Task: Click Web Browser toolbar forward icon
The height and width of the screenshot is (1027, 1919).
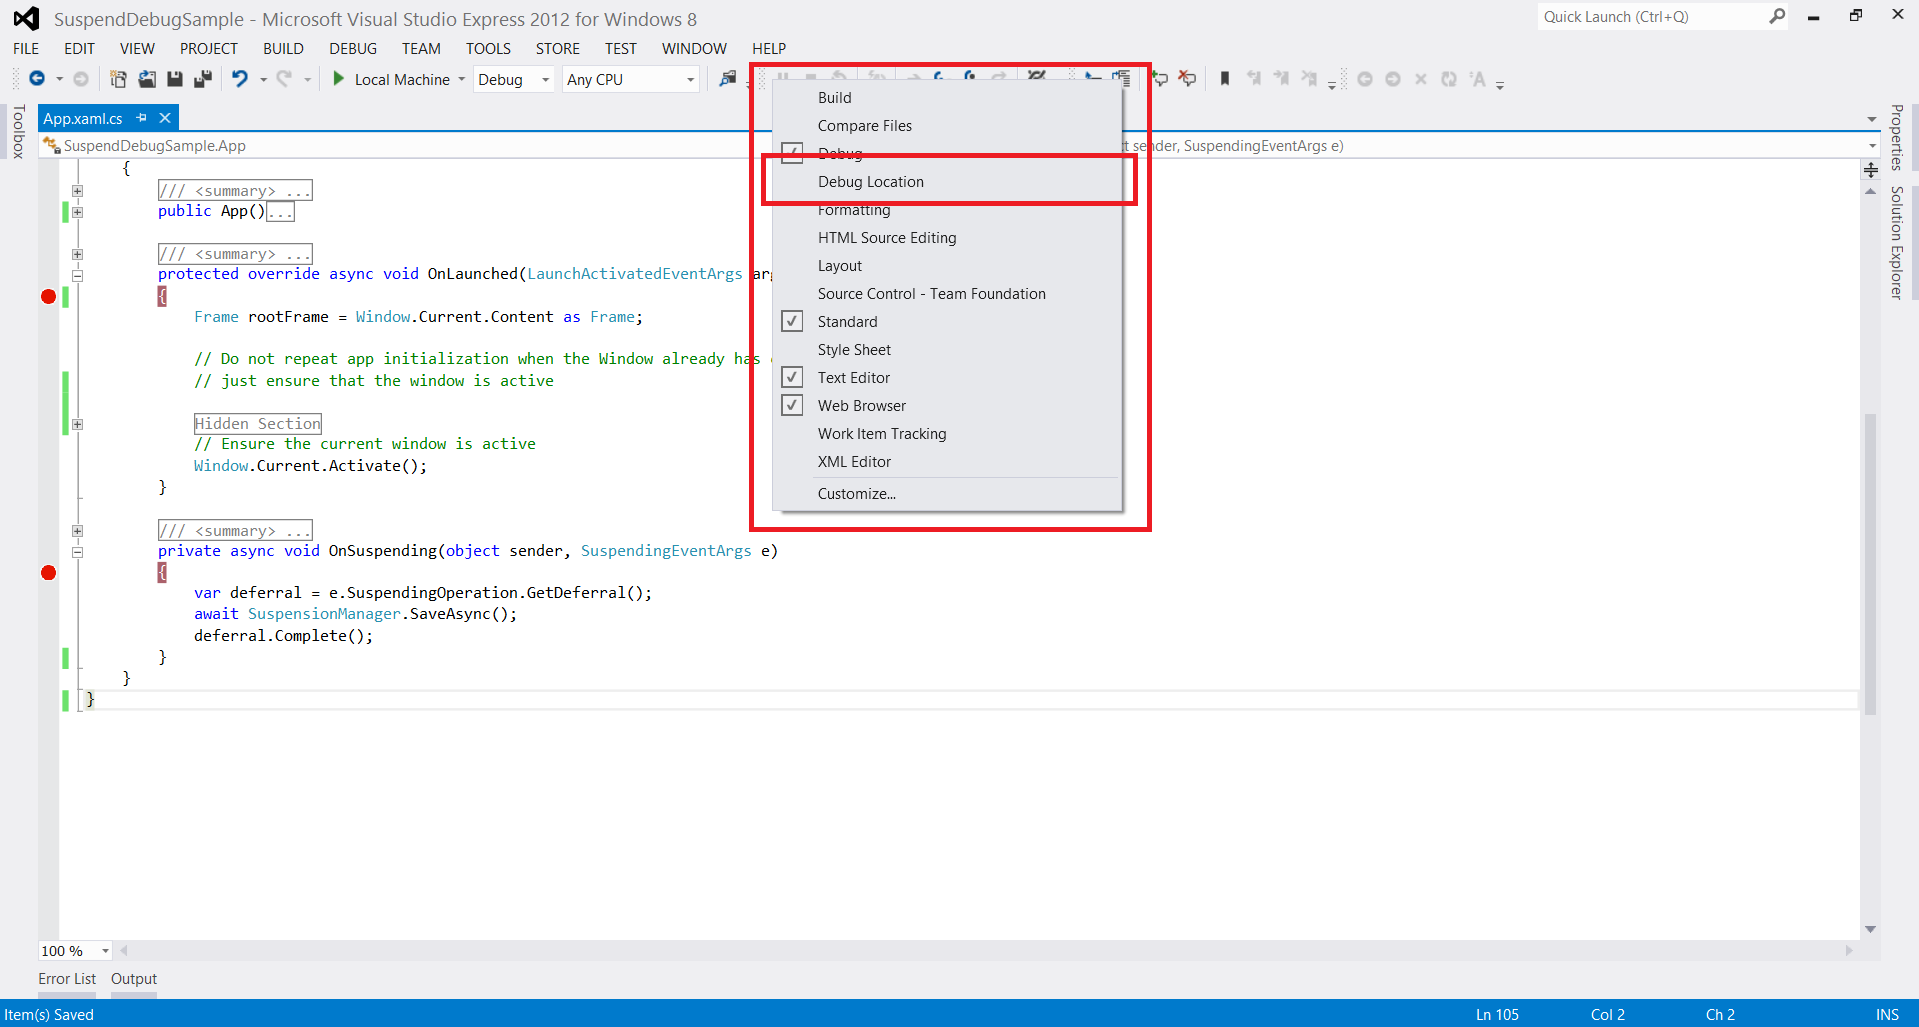Action: click(x=1393, y=79)
